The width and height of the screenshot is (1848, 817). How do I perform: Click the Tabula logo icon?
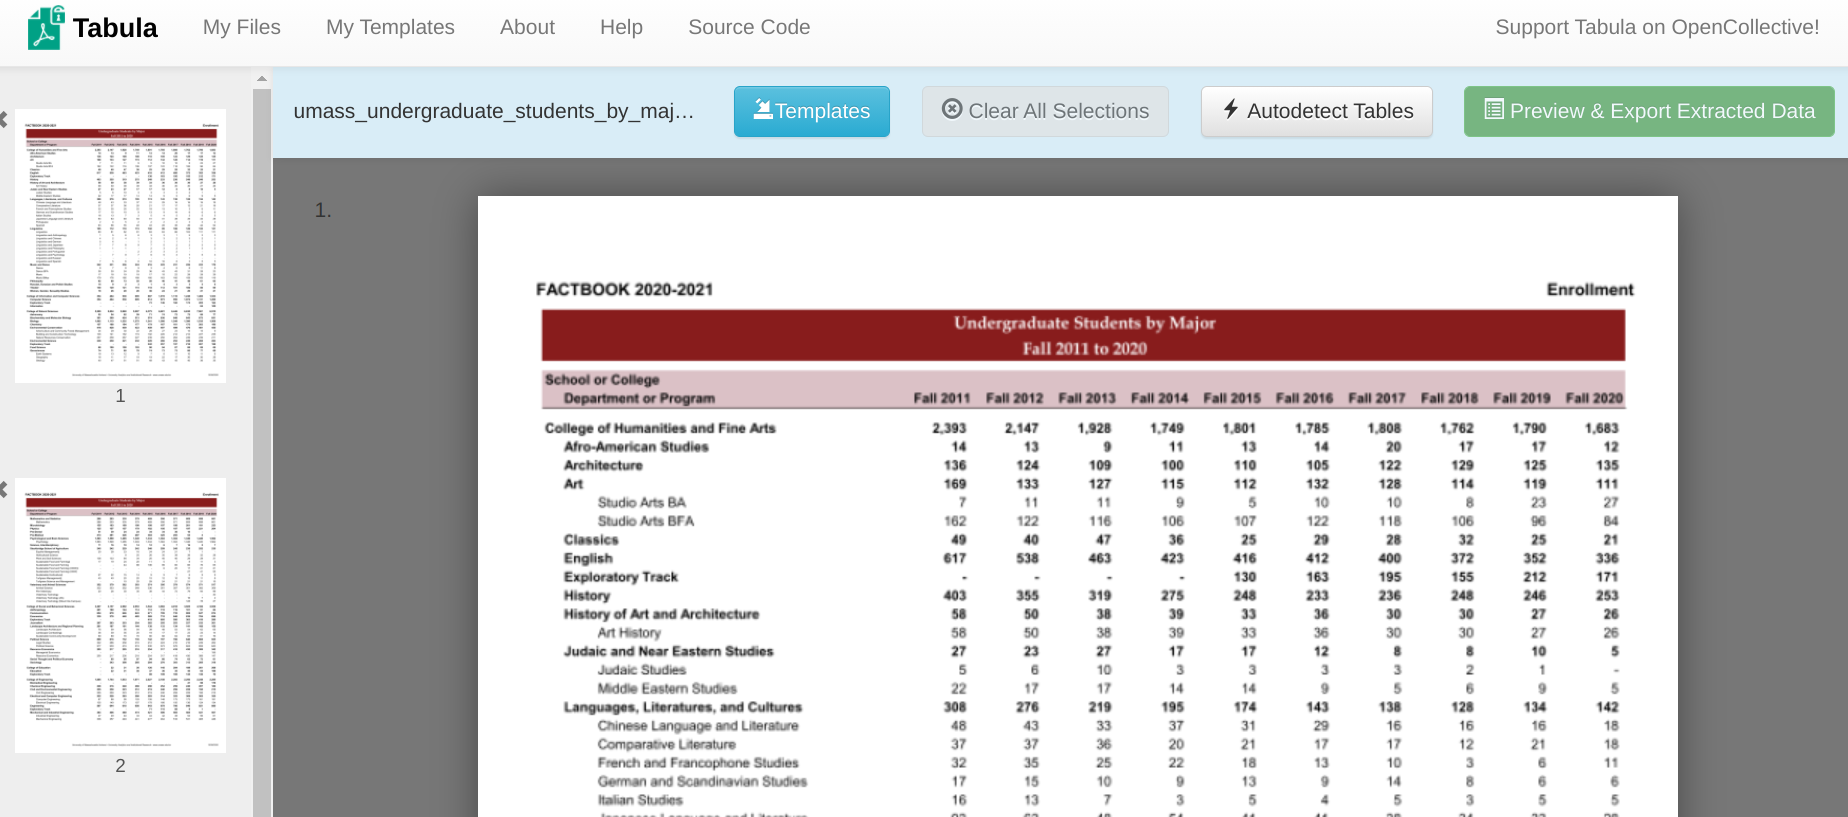pos(45,28)
